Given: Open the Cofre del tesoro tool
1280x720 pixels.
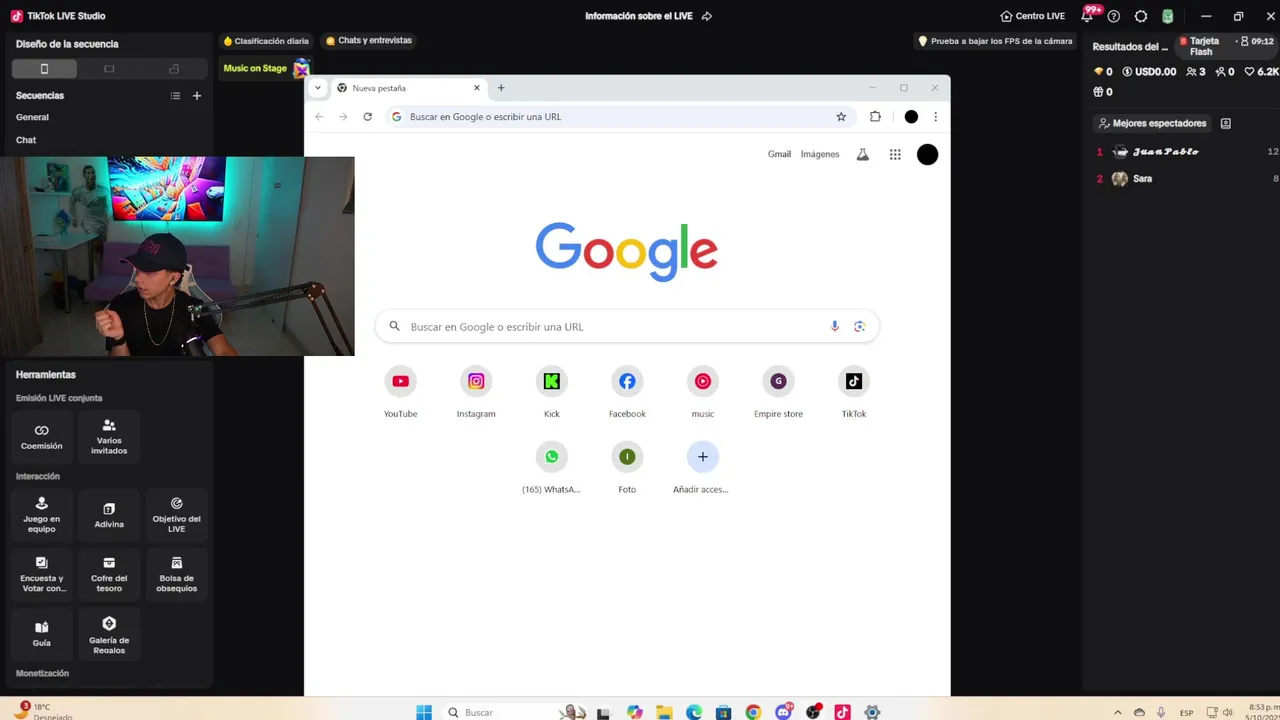Looking at the screenshot, I should pyautogui.click(x=109, y=574).
